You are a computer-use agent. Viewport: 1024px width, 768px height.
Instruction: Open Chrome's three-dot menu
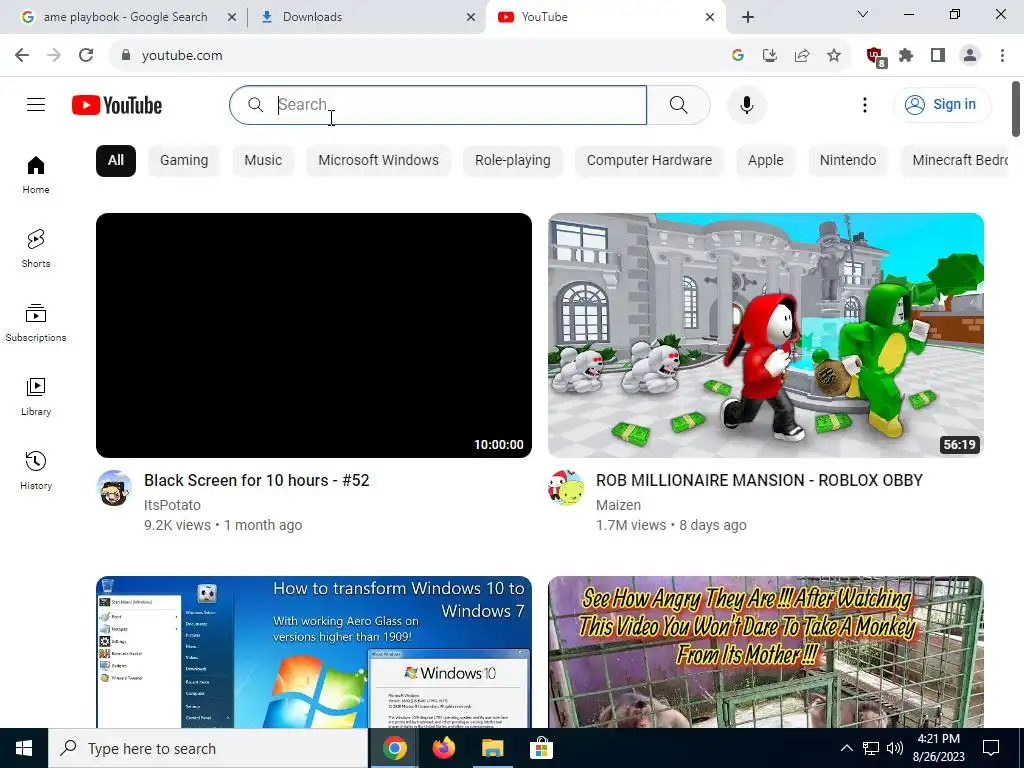pyautogui.click(x=1002, y=56)
